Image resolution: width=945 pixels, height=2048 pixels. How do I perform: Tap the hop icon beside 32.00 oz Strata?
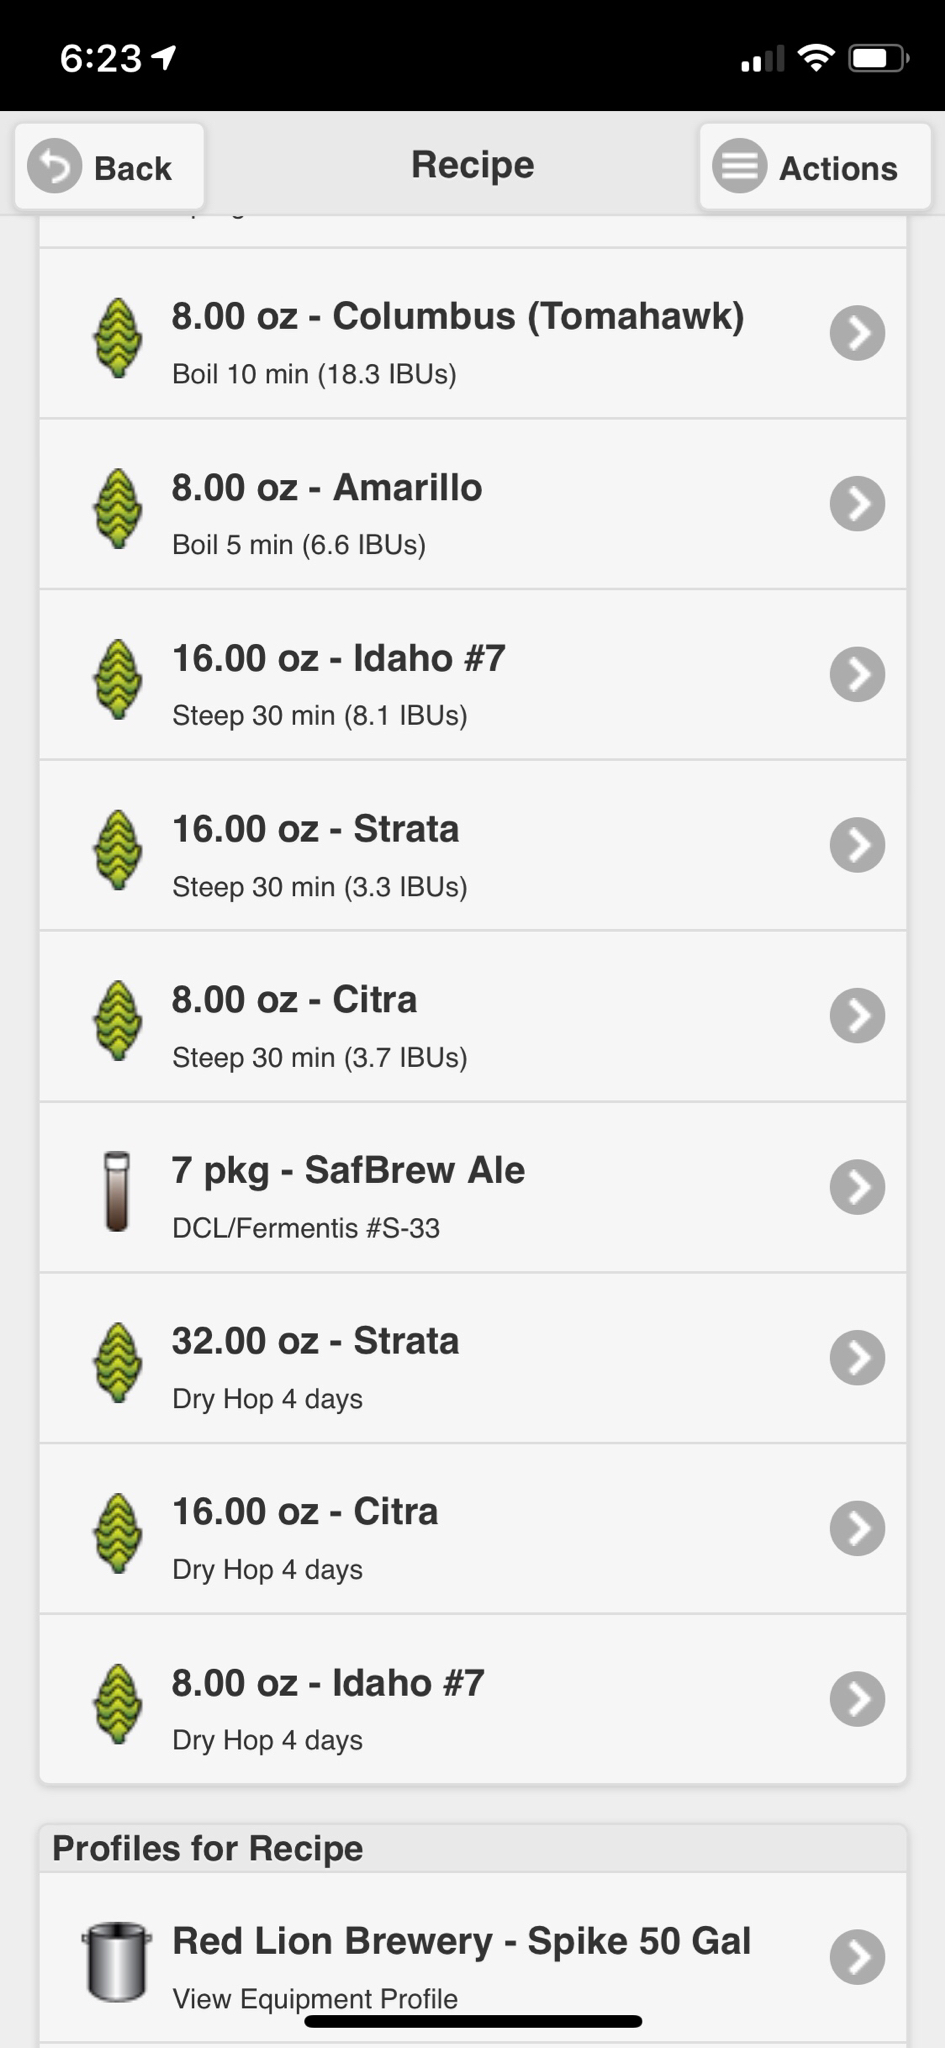click(118, 1363)
